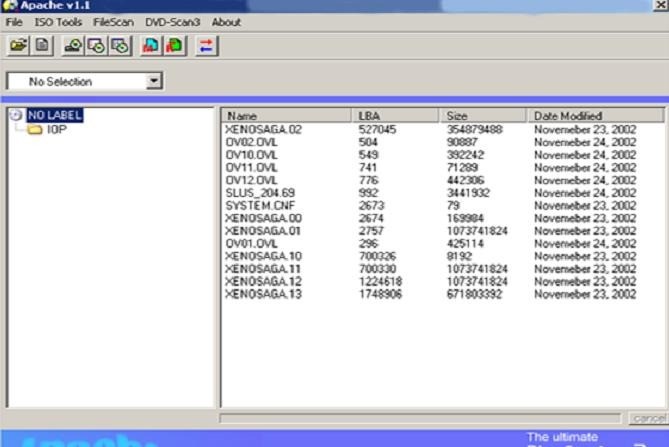Screen dimensions: 669x447
Task: Click the cyan and red file icon
Action: pyautogui.click(x=151, y=46)
